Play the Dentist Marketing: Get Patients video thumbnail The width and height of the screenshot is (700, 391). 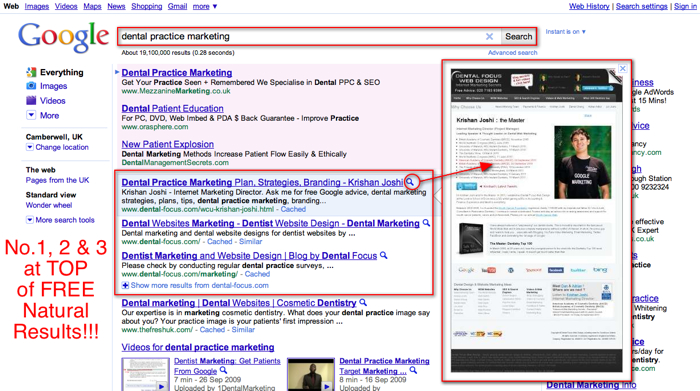(x=146, y=374)
